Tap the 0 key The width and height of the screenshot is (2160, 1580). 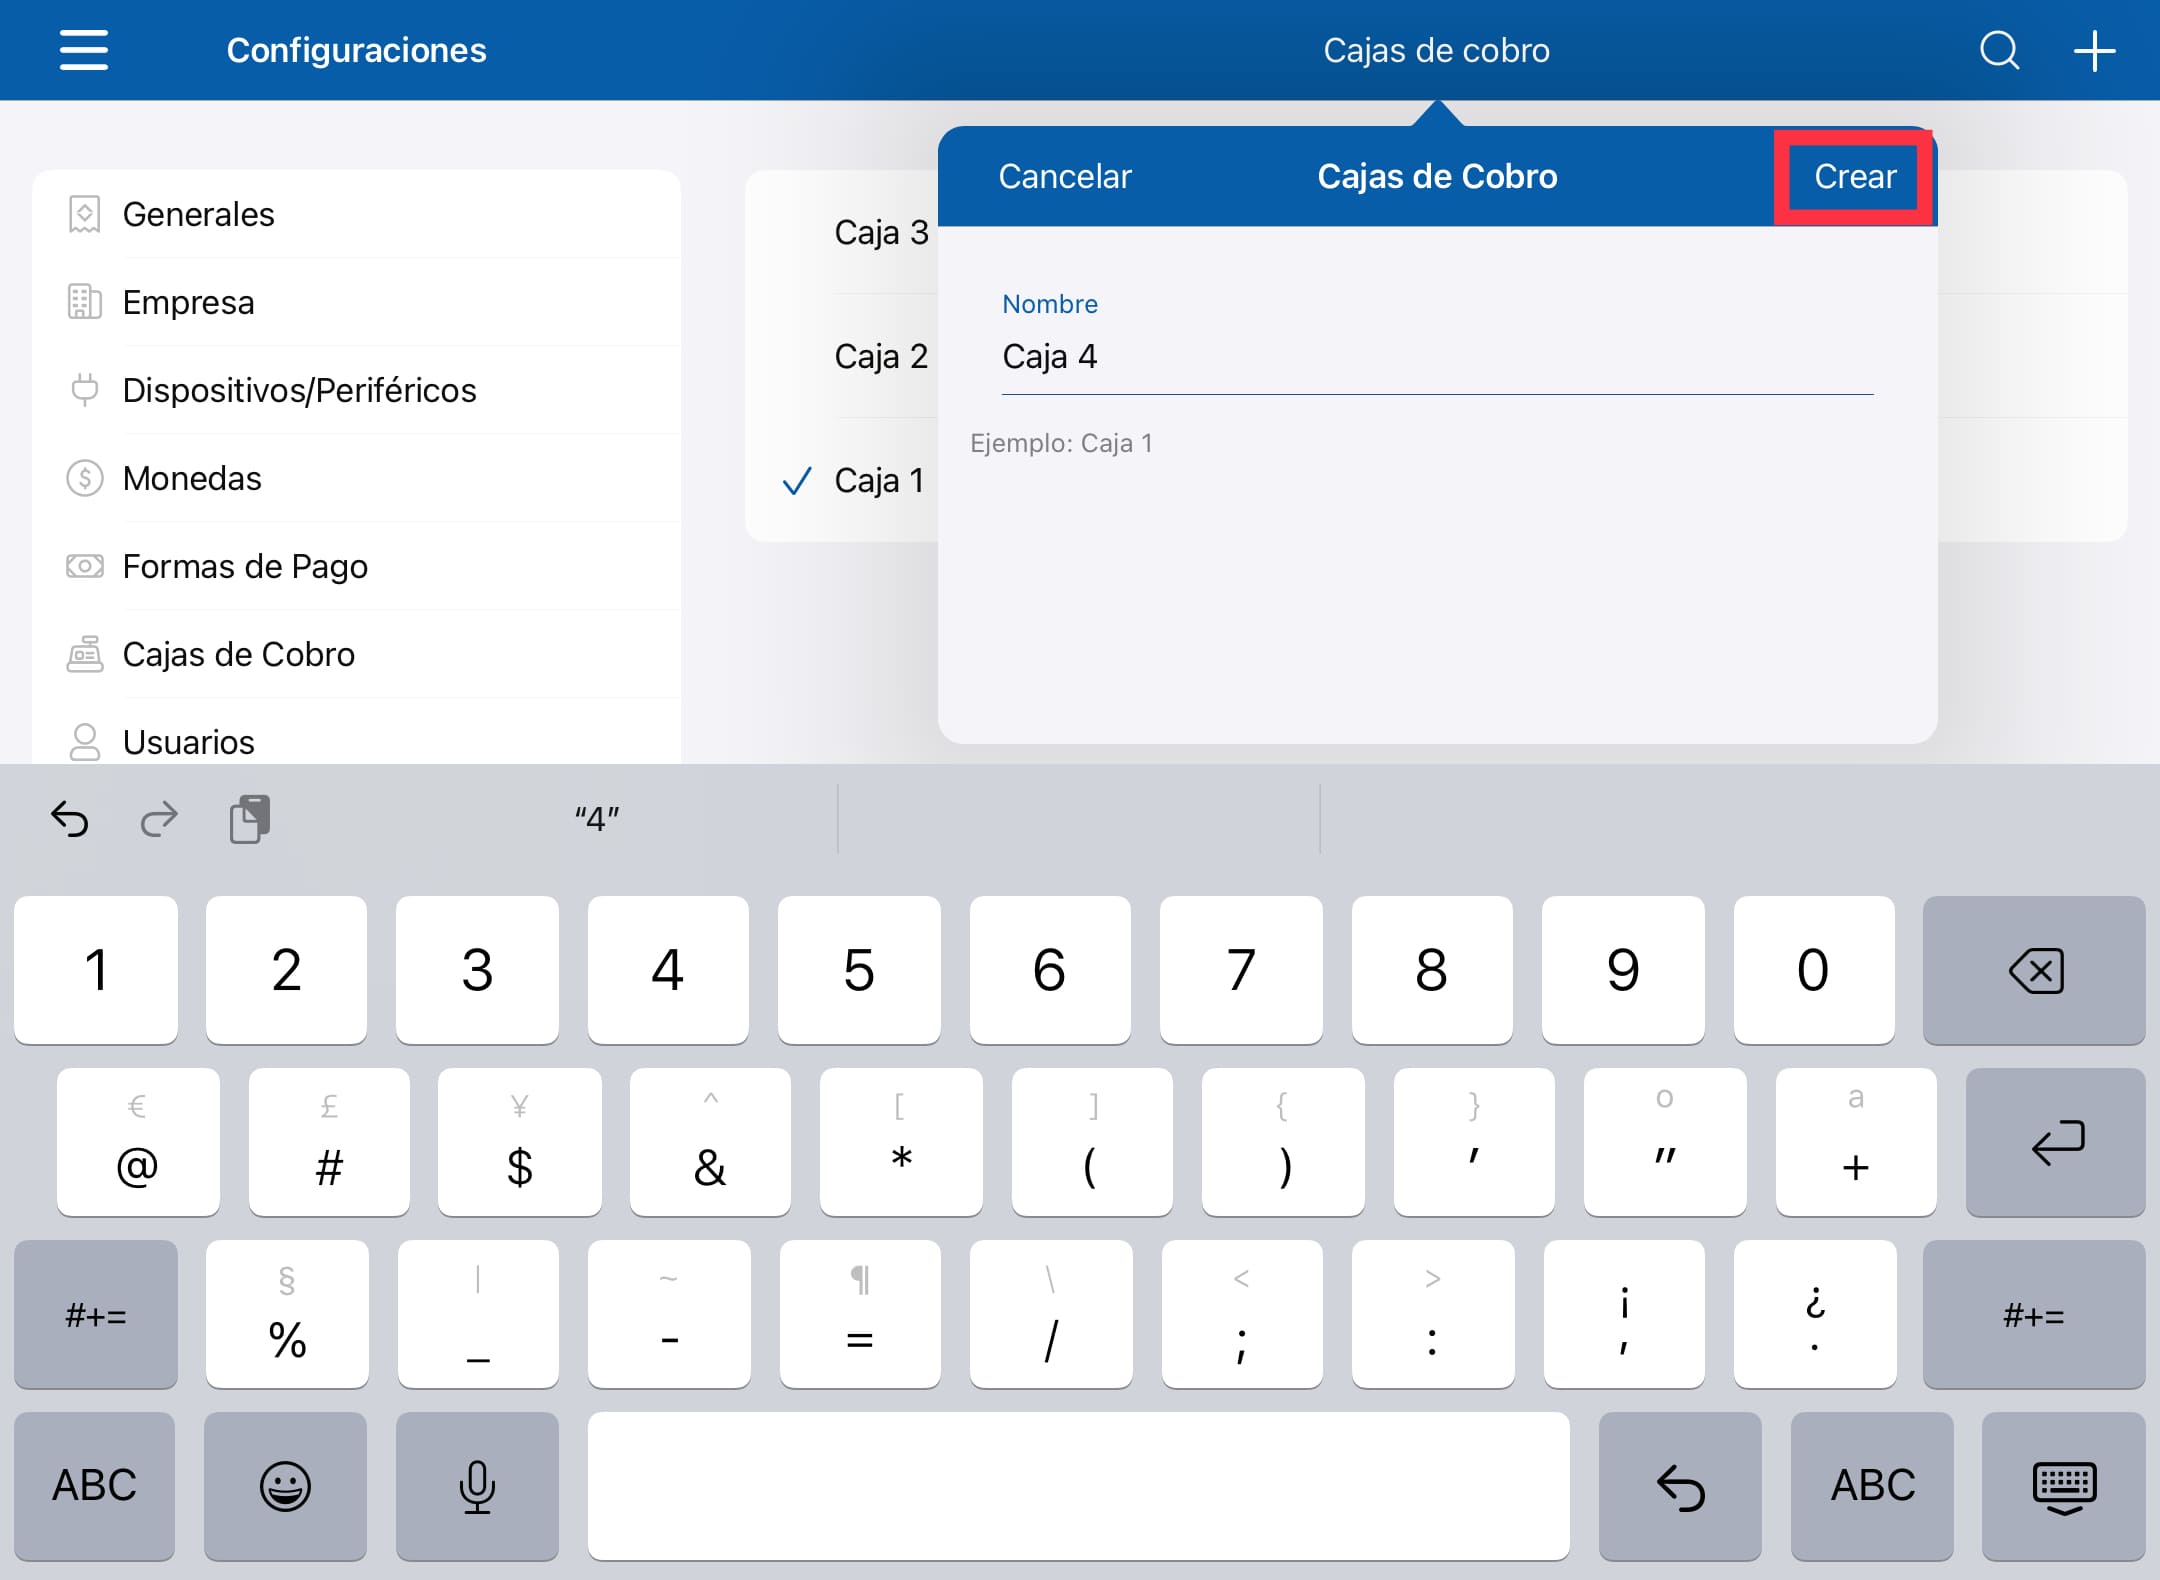[1814, 970]
